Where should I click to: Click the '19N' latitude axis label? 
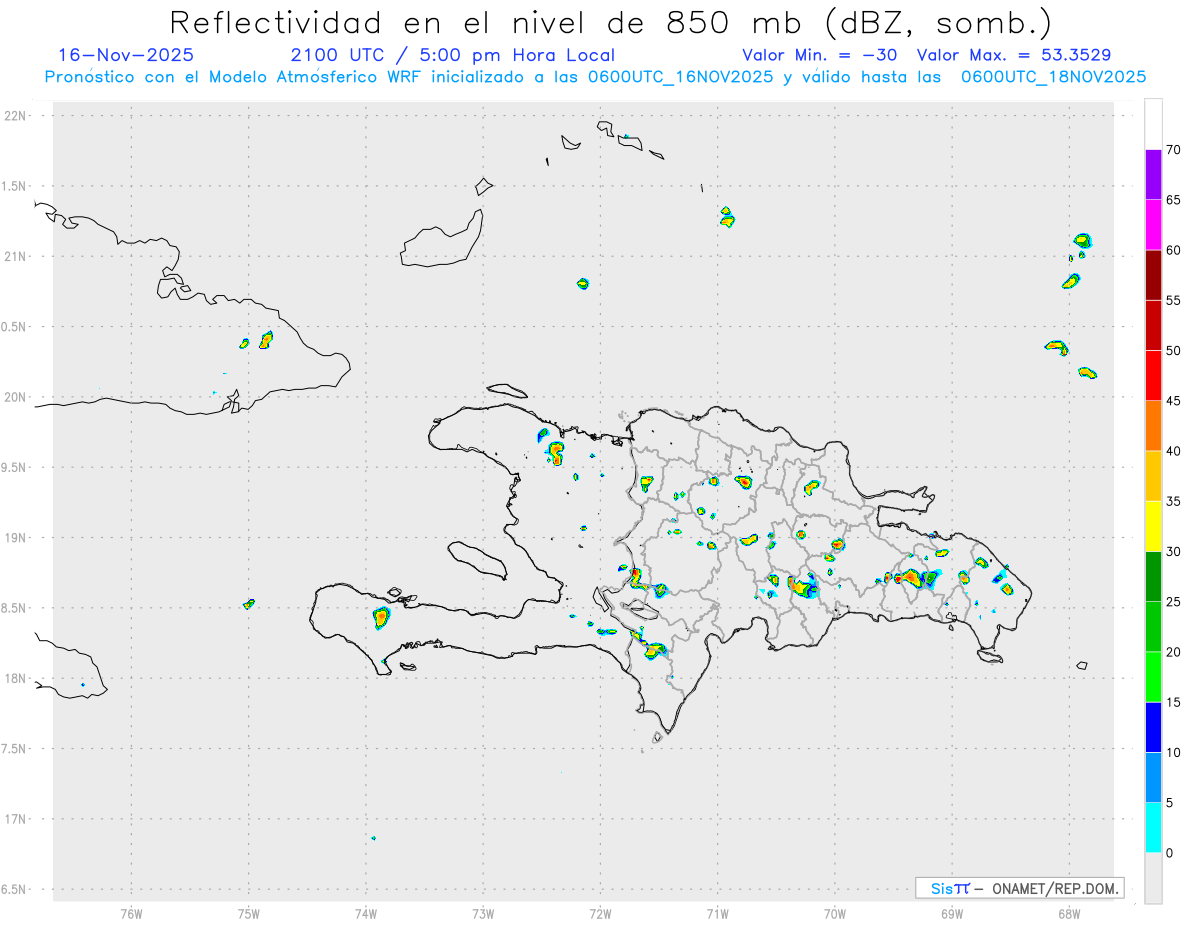click(16, 538)
